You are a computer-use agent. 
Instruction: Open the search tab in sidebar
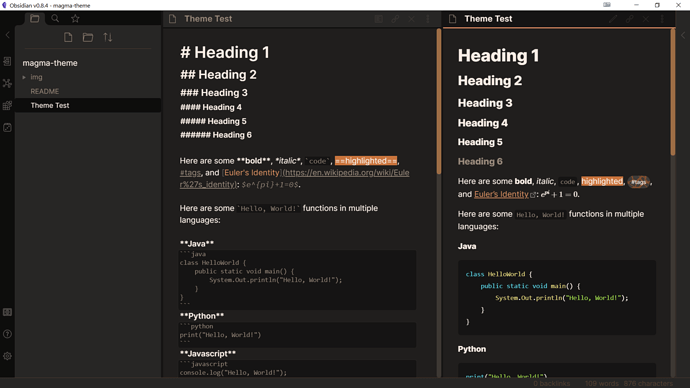coord(55,18)
